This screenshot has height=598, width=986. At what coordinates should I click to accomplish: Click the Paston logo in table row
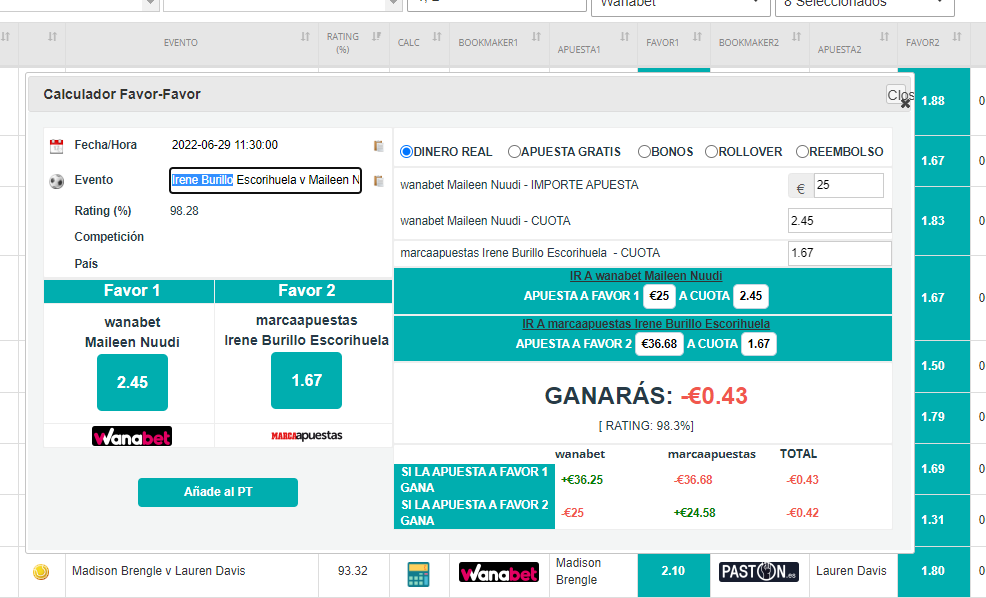click(759, 572)
